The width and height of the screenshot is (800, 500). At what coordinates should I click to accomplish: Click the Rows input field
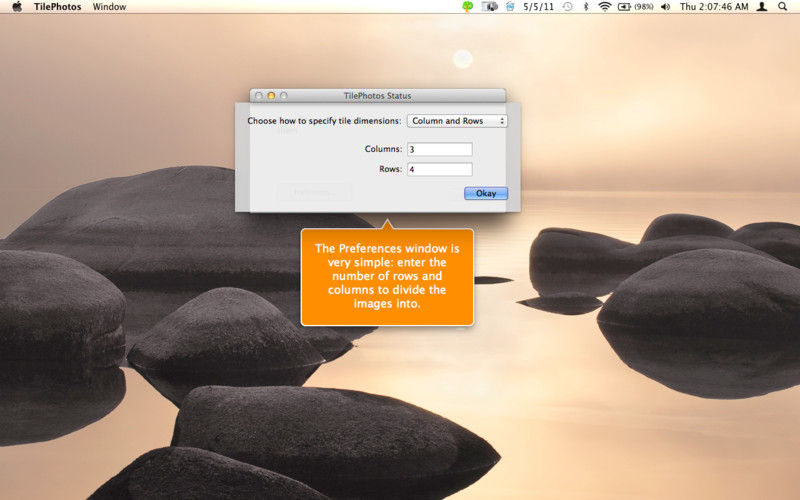pos(440,169)
